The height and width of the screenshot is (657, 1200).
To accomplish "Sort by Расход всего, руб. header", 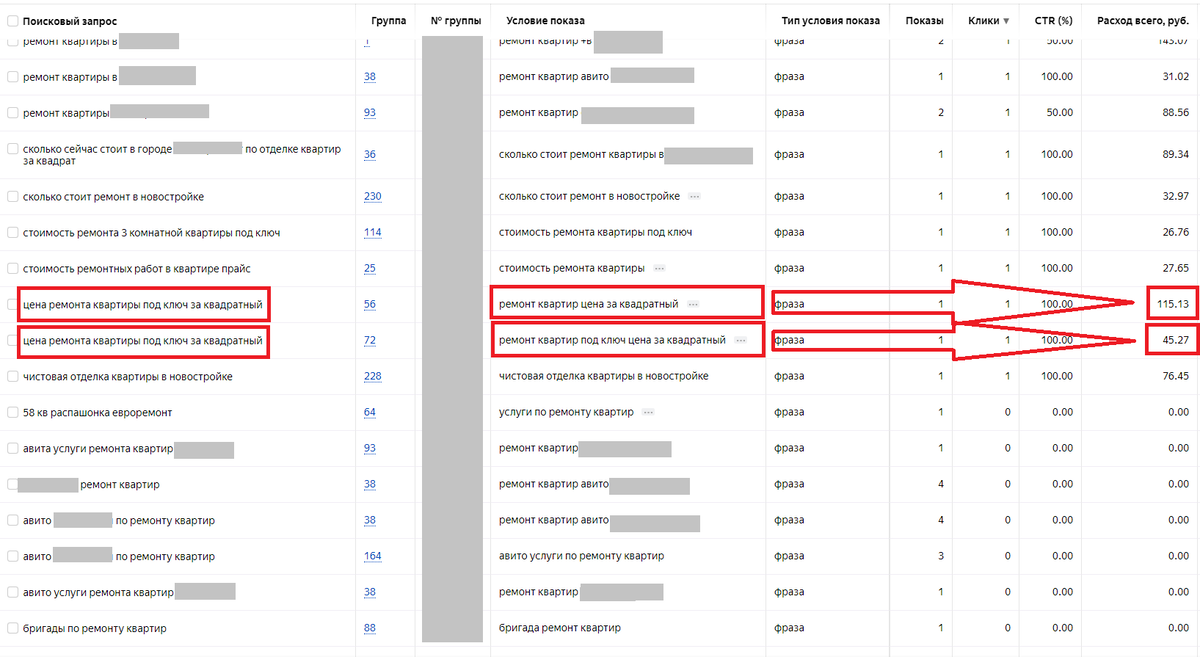I will (x=1142, y=21).
